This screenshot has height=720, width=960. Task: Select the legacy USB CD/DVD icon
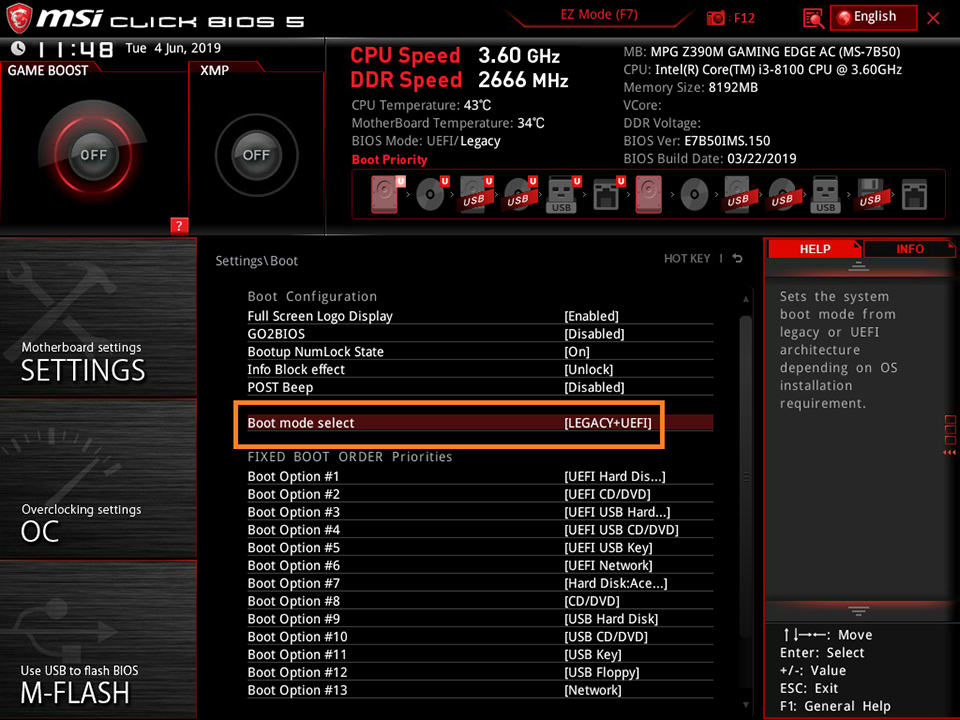click(x=782, y=195)
